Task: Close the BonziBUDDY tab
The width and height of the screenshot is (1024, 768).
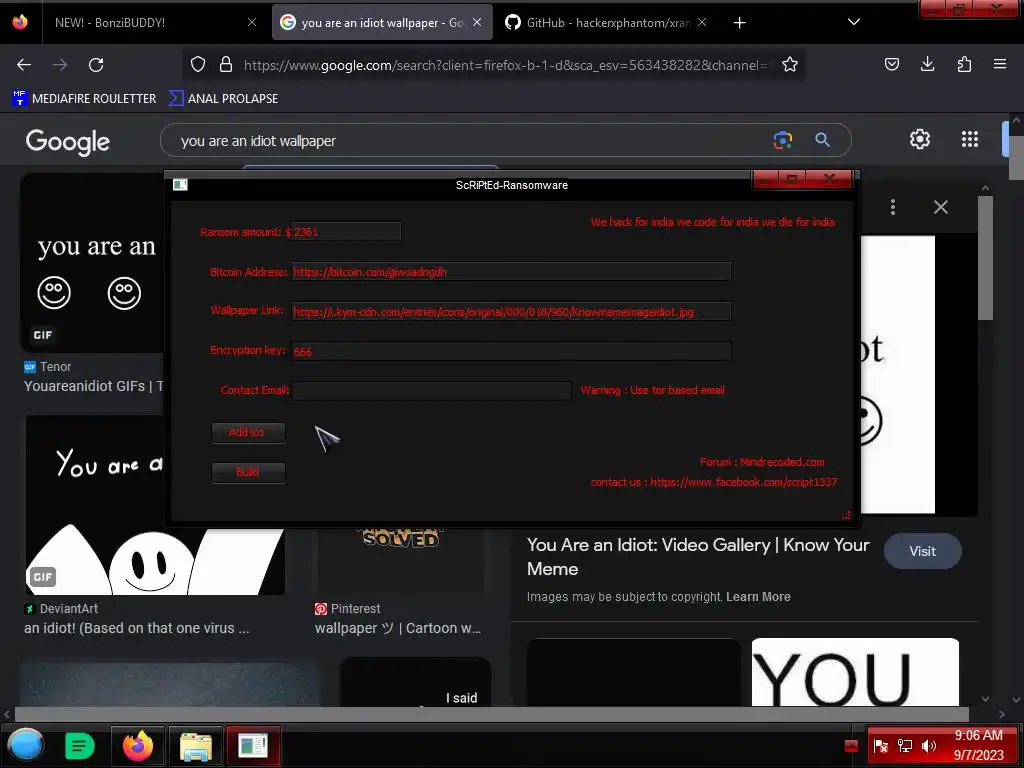Action: (x=252, y=22)
